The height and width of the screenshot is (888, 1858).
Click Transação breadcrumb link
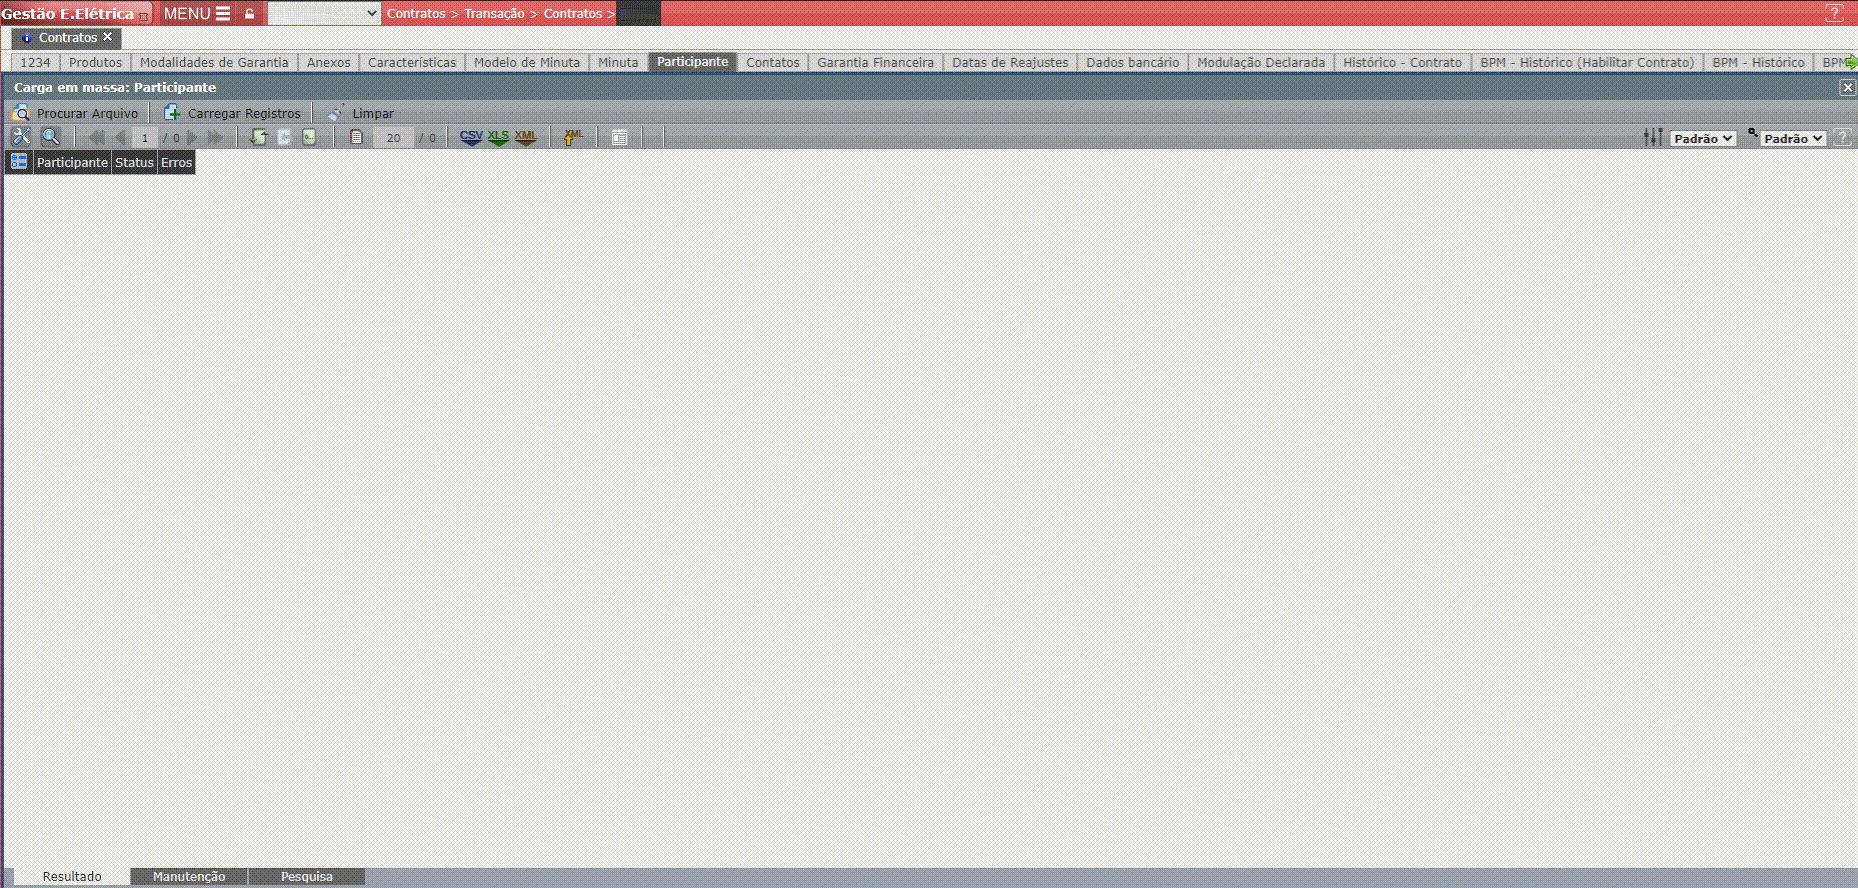click(494, 14)
